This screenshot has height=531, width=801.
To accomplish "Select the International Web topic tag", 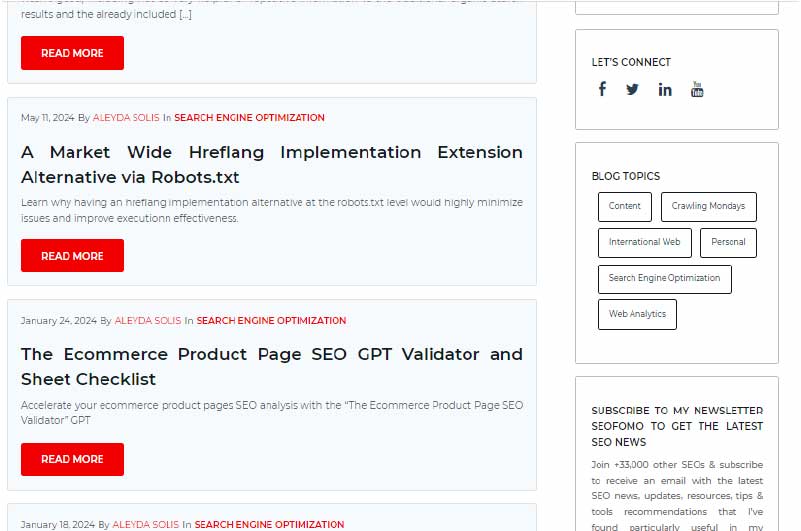I will pyautogui.click(x=645, y=243).
